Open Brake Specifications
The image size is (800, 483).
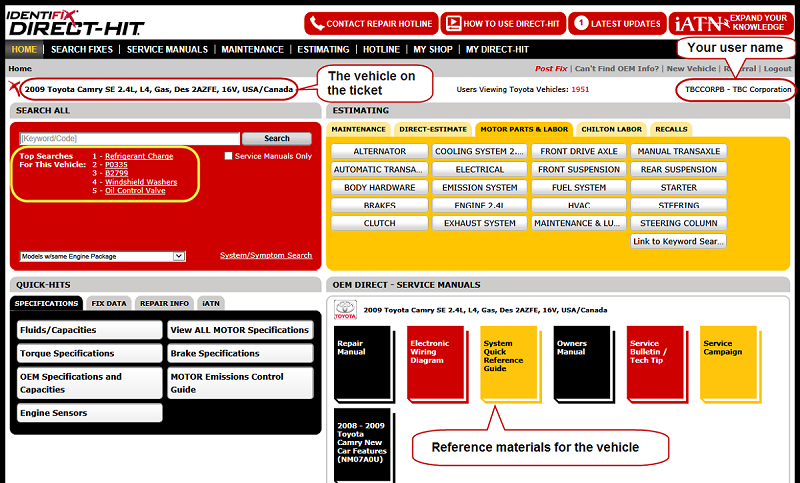[x=240, y=353]
